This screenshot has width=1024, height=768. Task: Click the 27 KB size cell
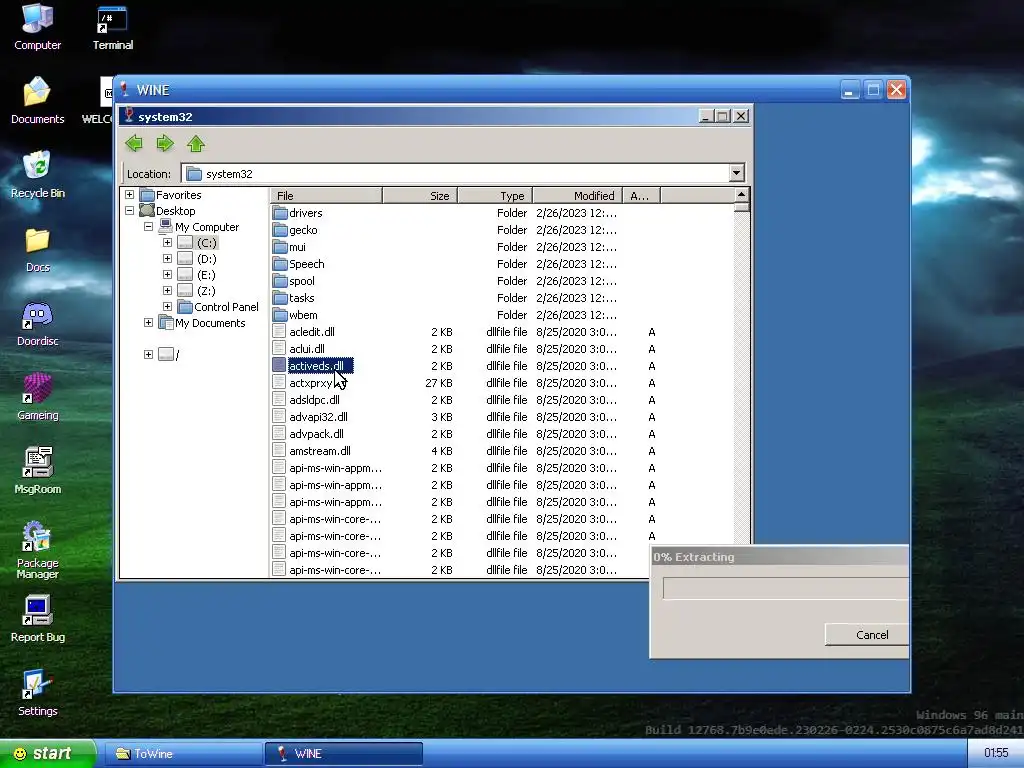[439, 383]
